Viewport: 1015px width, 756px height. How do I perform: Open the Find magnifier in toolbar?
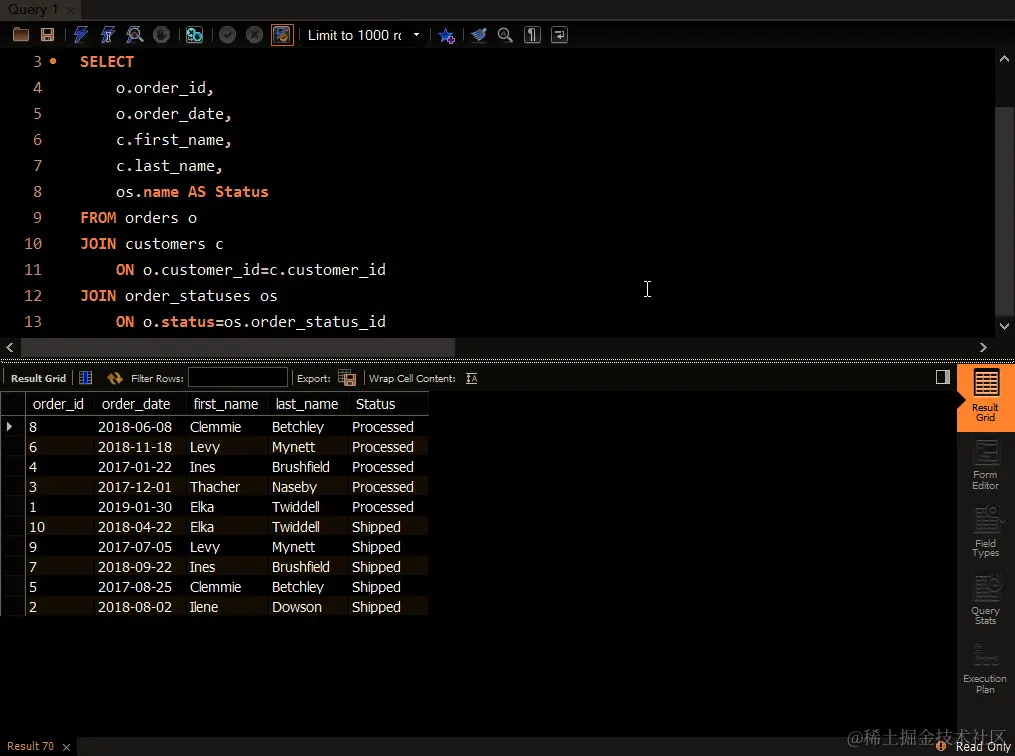[x=505, y=35]
